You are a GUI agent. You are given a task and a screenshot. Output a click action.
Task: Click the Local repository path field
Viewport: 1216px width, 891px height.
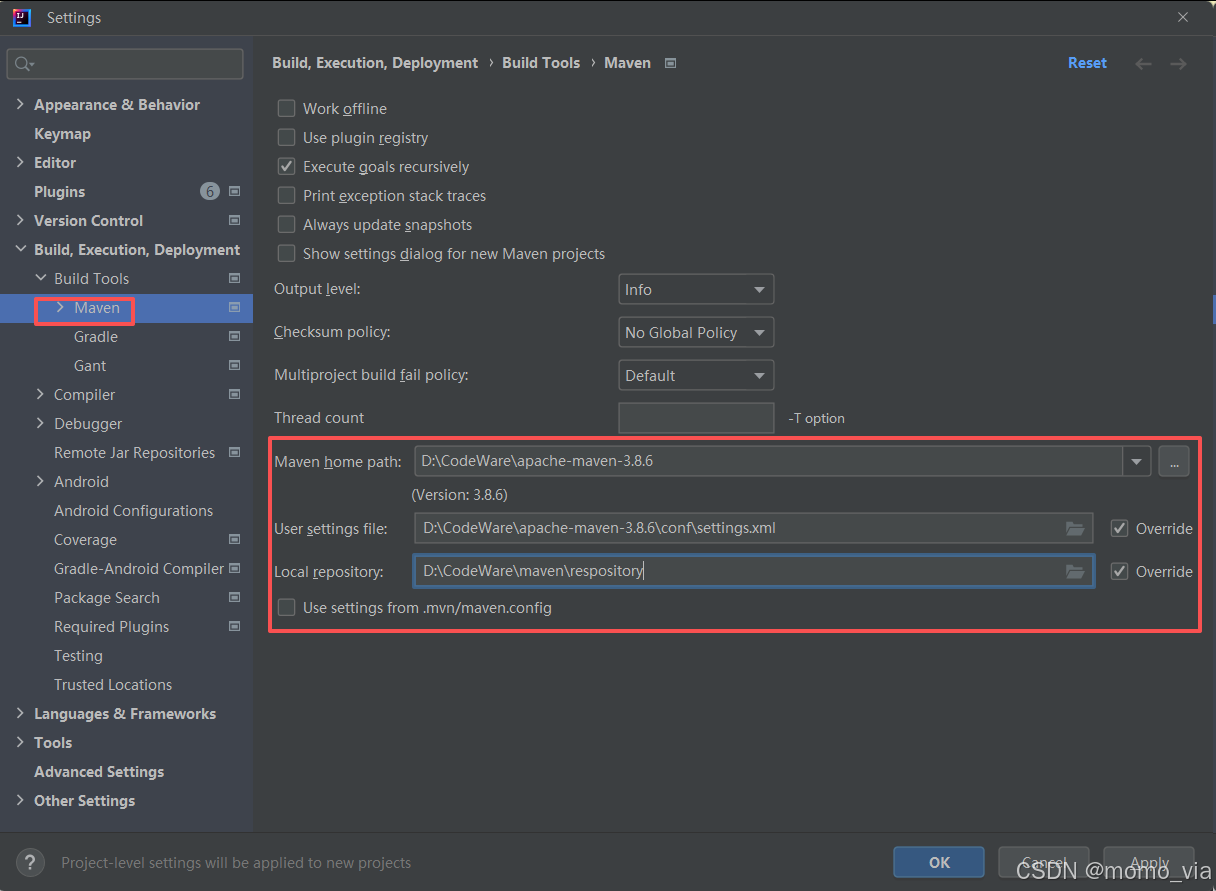tap(753, 571)
